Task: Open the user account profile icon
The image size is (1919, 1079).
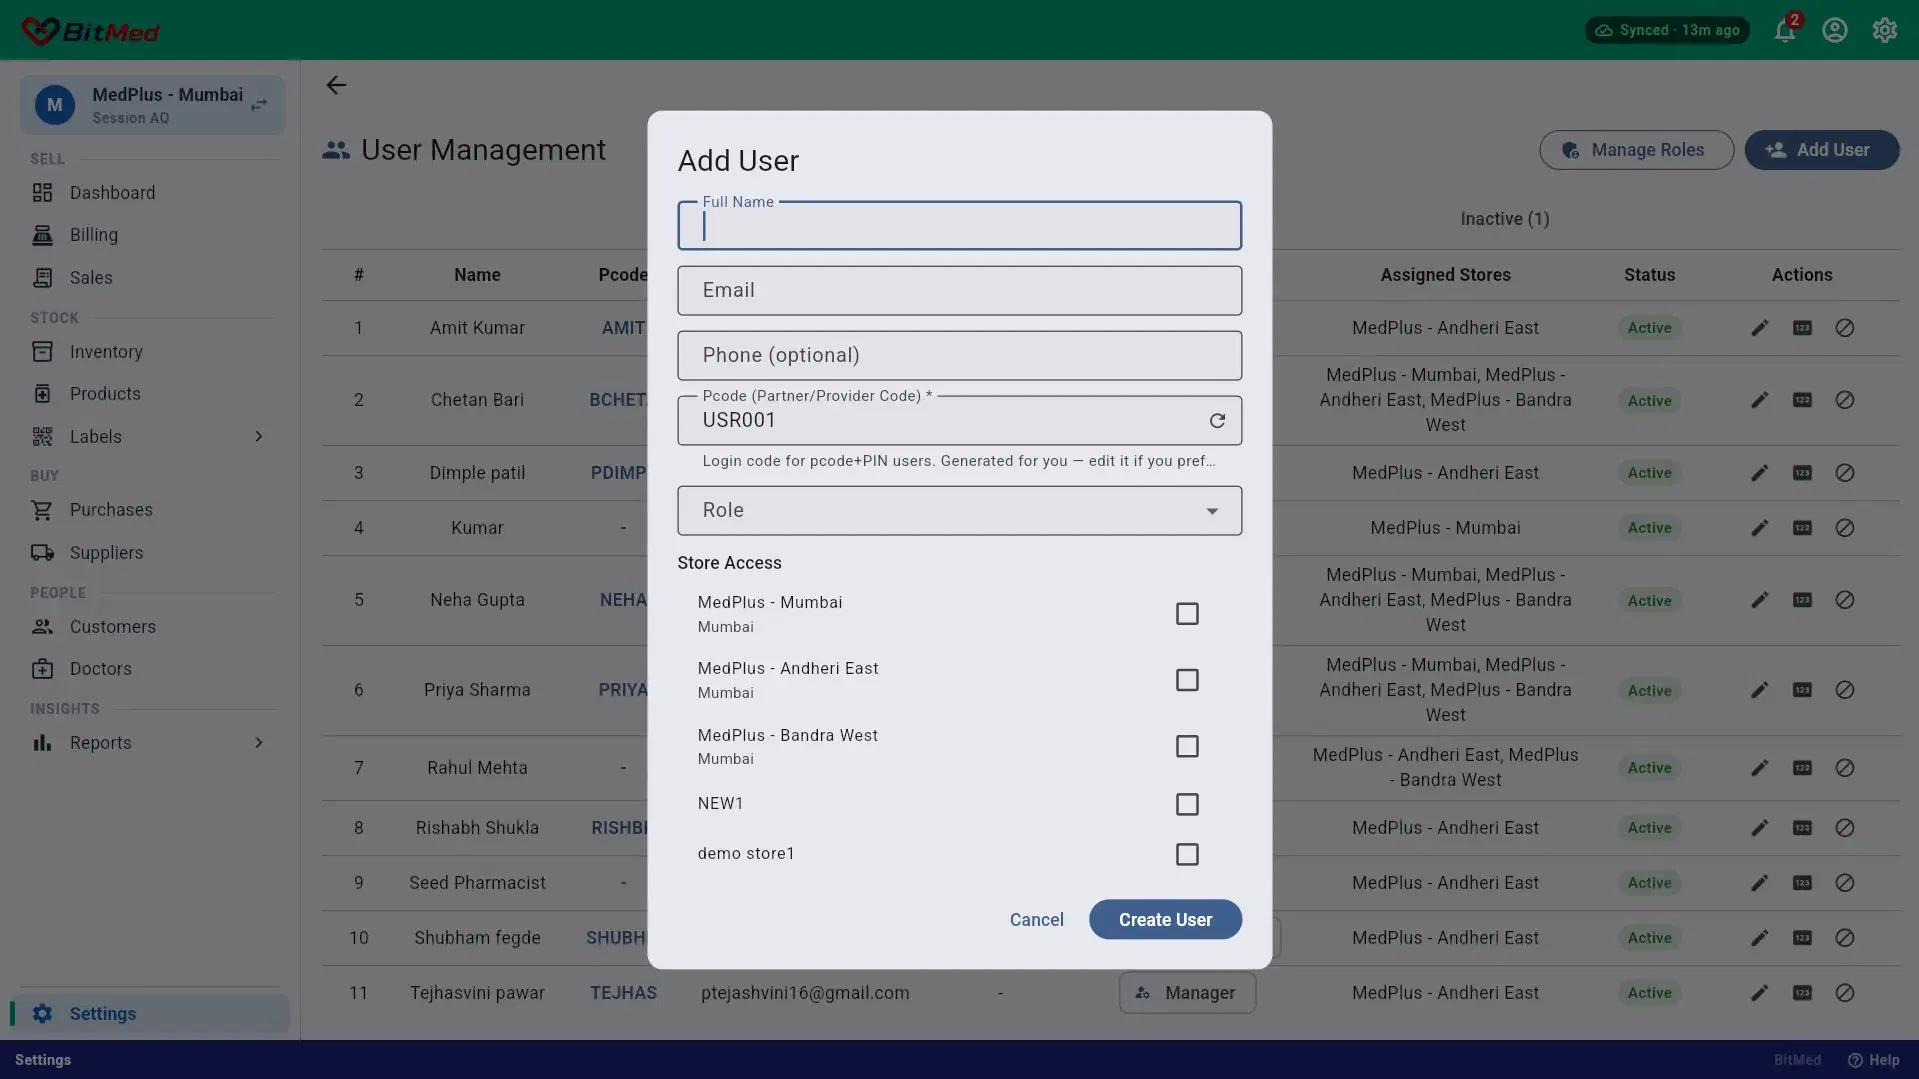Action: [x=1835, y=30]
